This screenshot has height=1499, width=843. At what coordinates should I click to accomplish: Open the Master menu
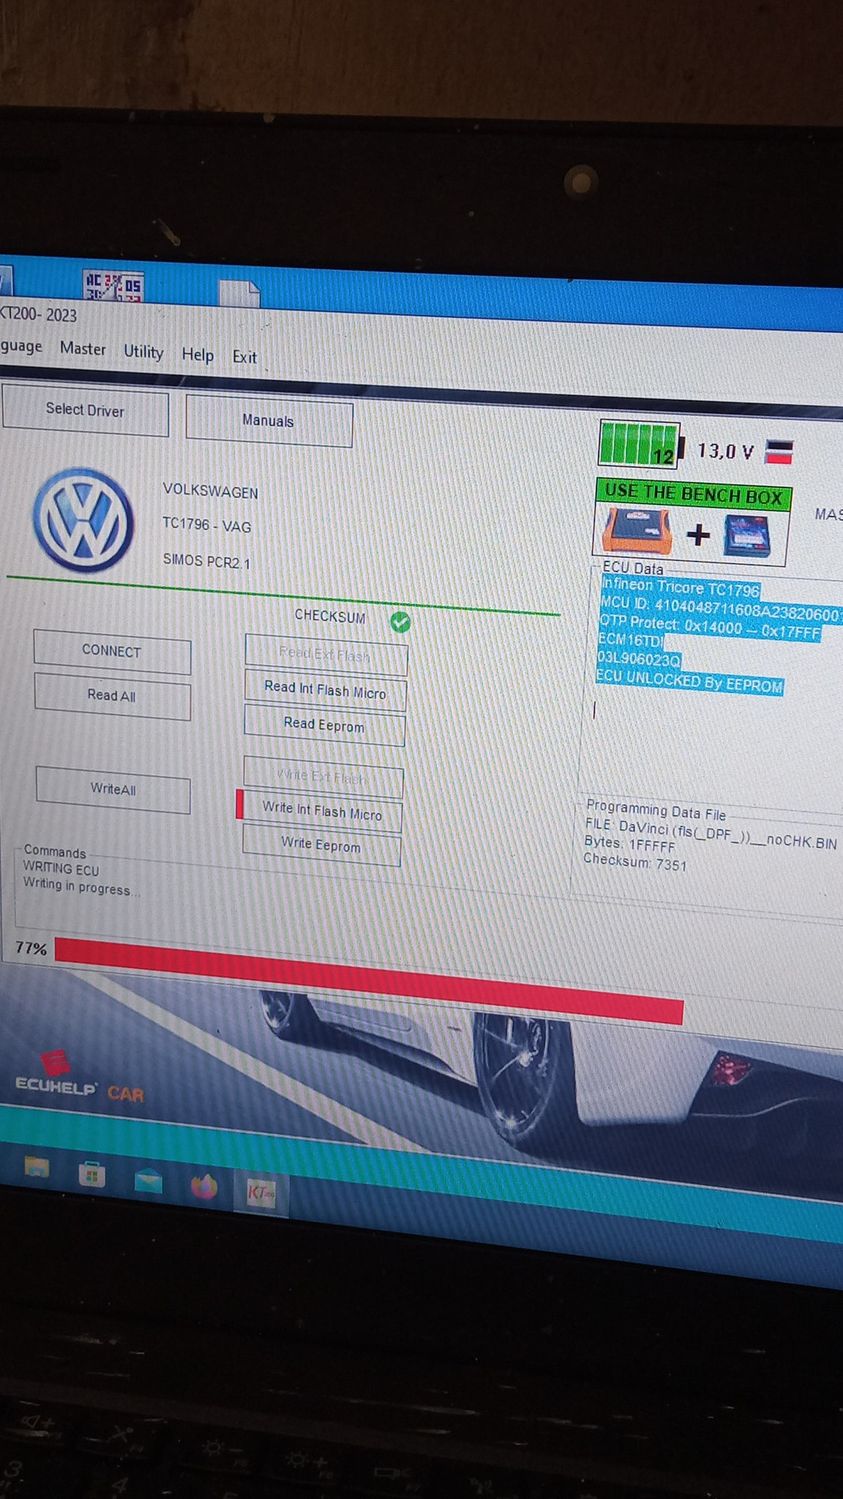pyautogui.click(x=82, y=349)
